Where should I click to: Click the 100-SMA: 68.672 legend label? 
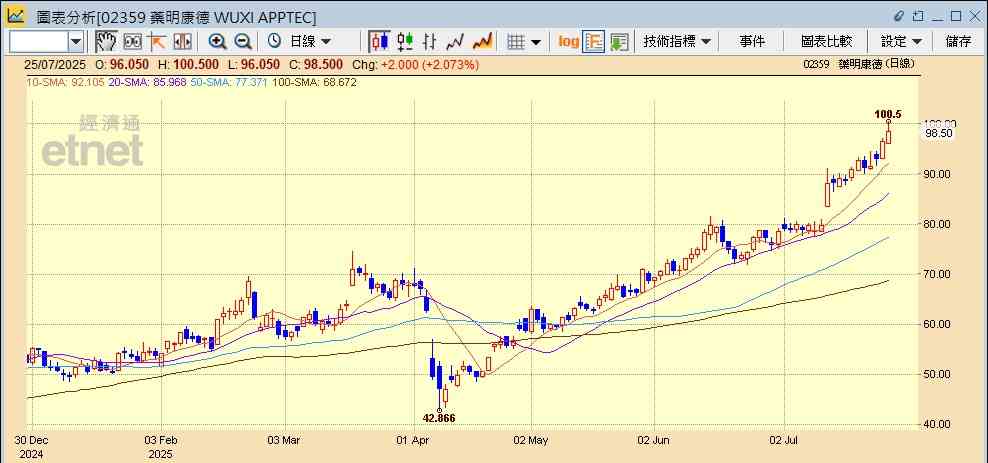click(x=314, y=82)
